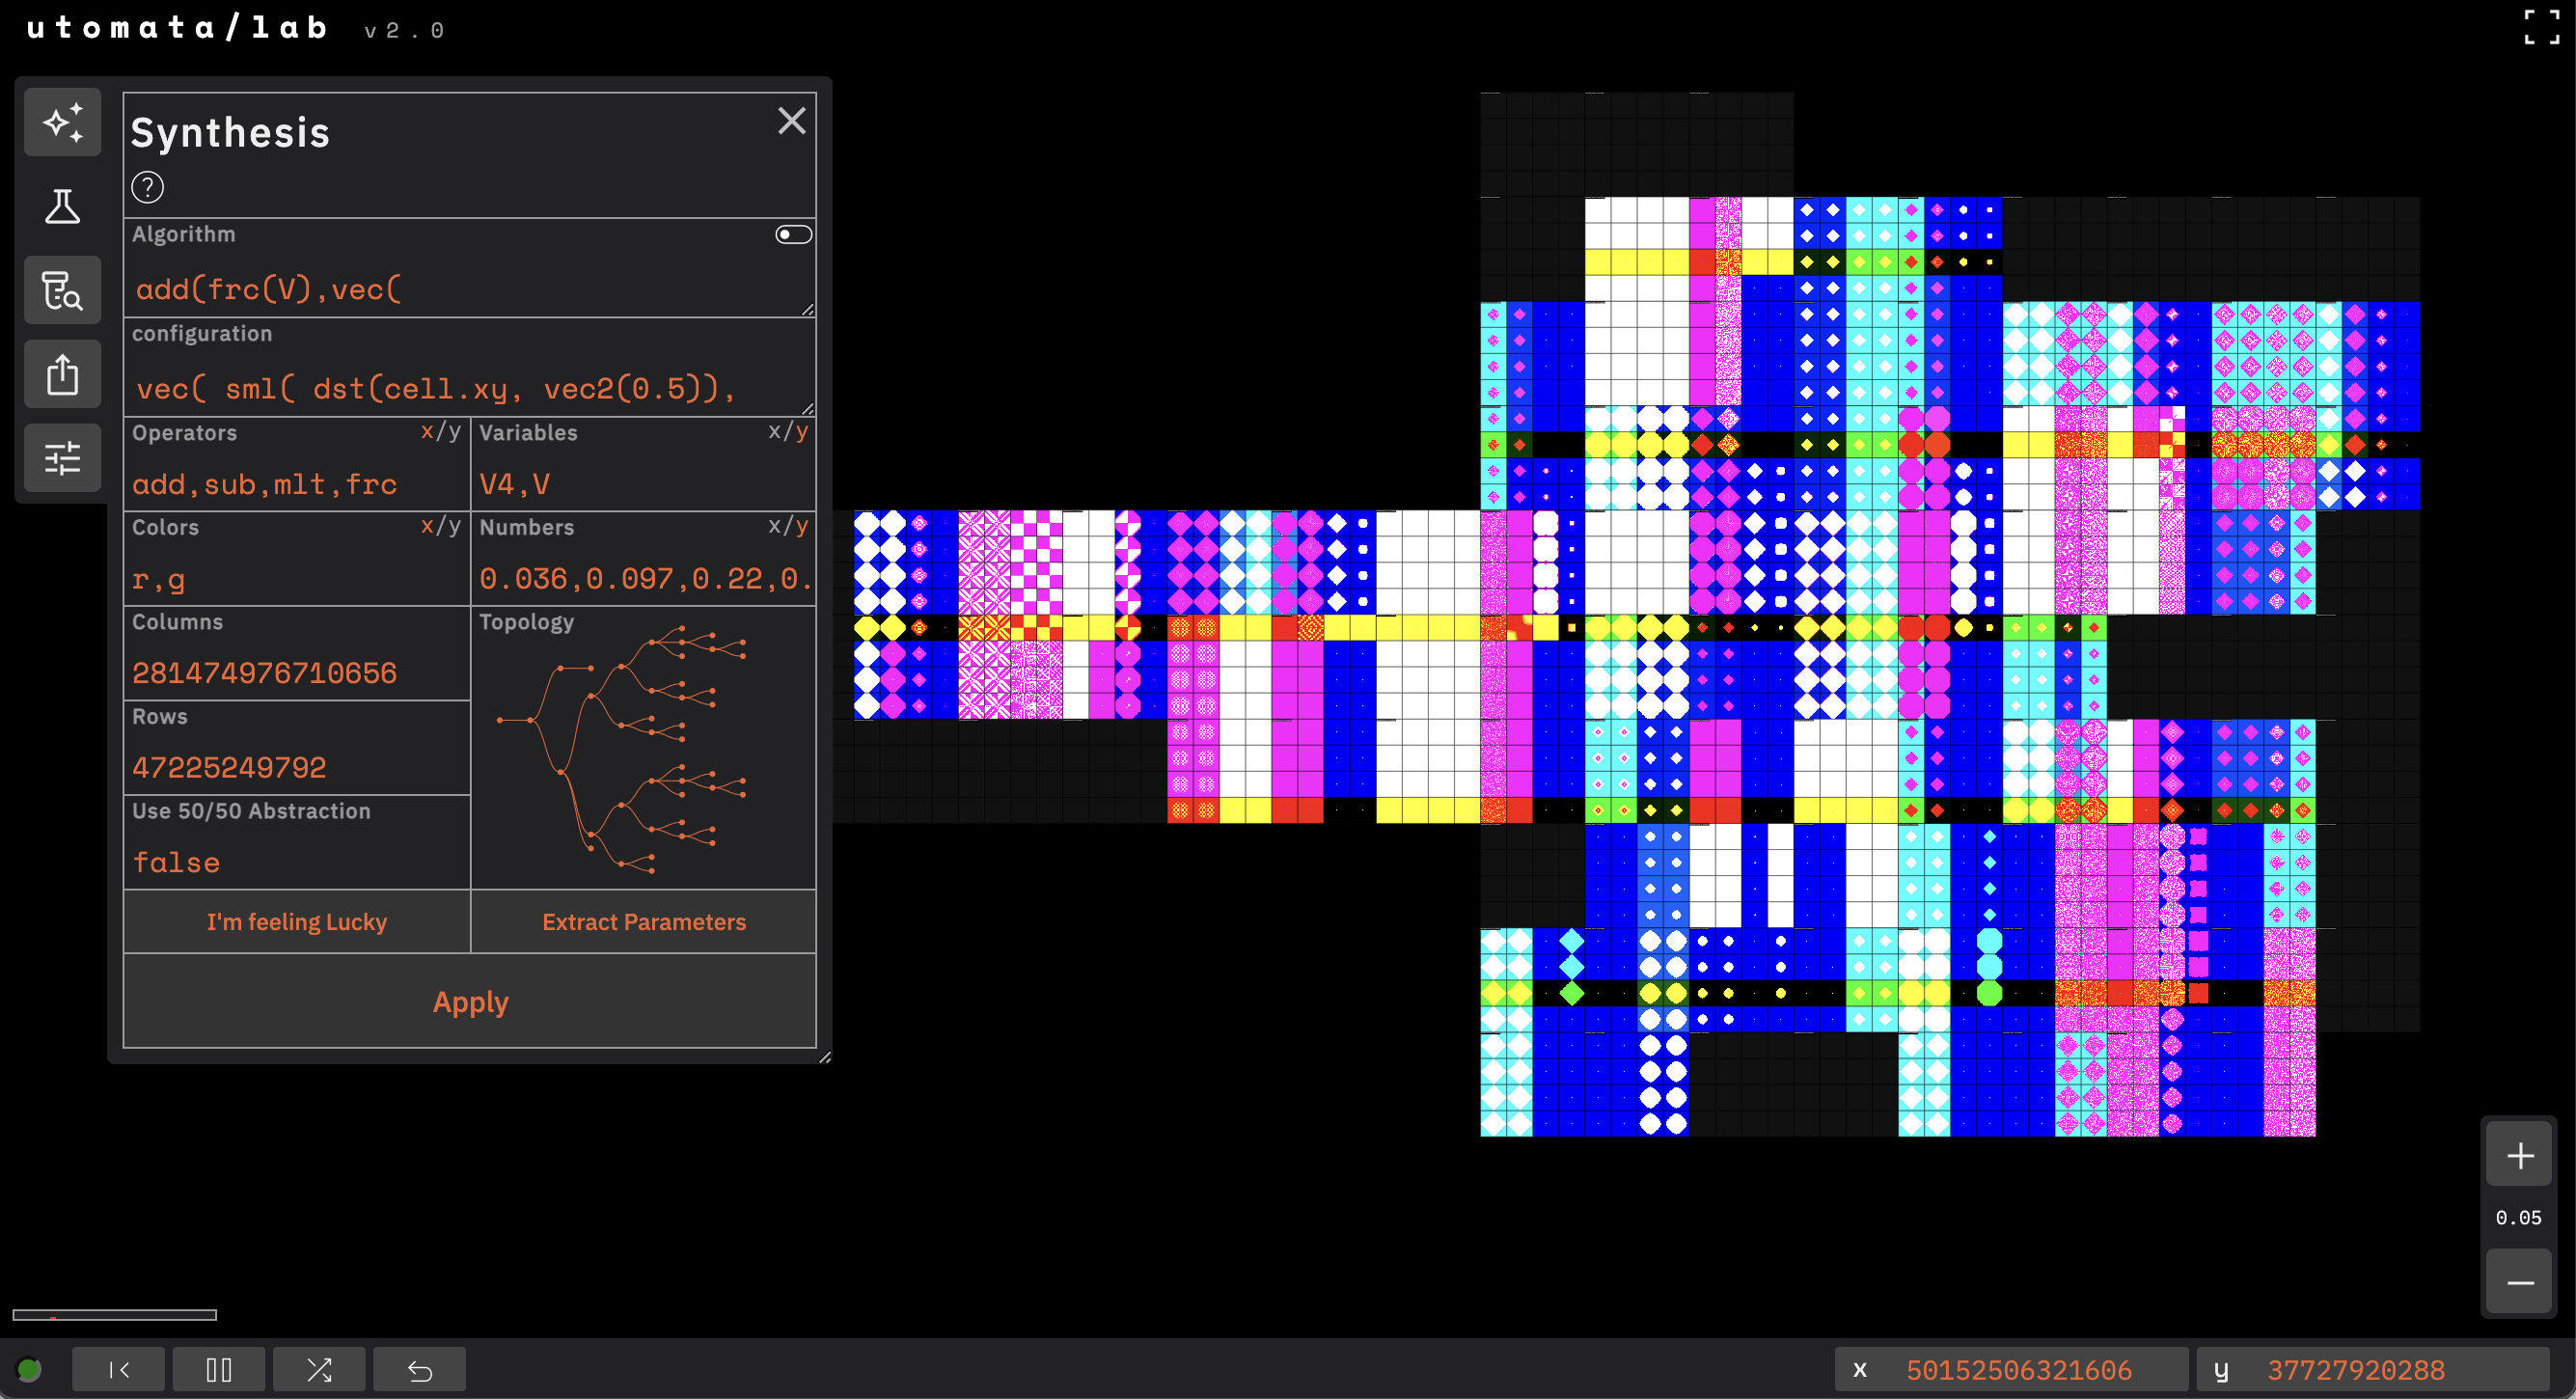Click Extract Parameters button
This screenshot has height=1399, width=2576.
644,921
